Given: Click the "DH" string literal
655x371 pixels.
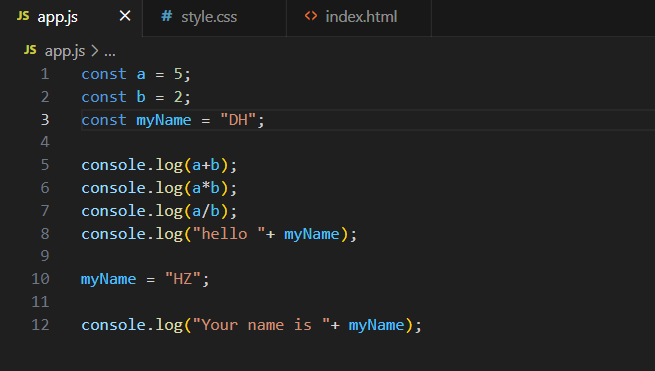Looking at the screenshot, I should (x=238, y=120).
